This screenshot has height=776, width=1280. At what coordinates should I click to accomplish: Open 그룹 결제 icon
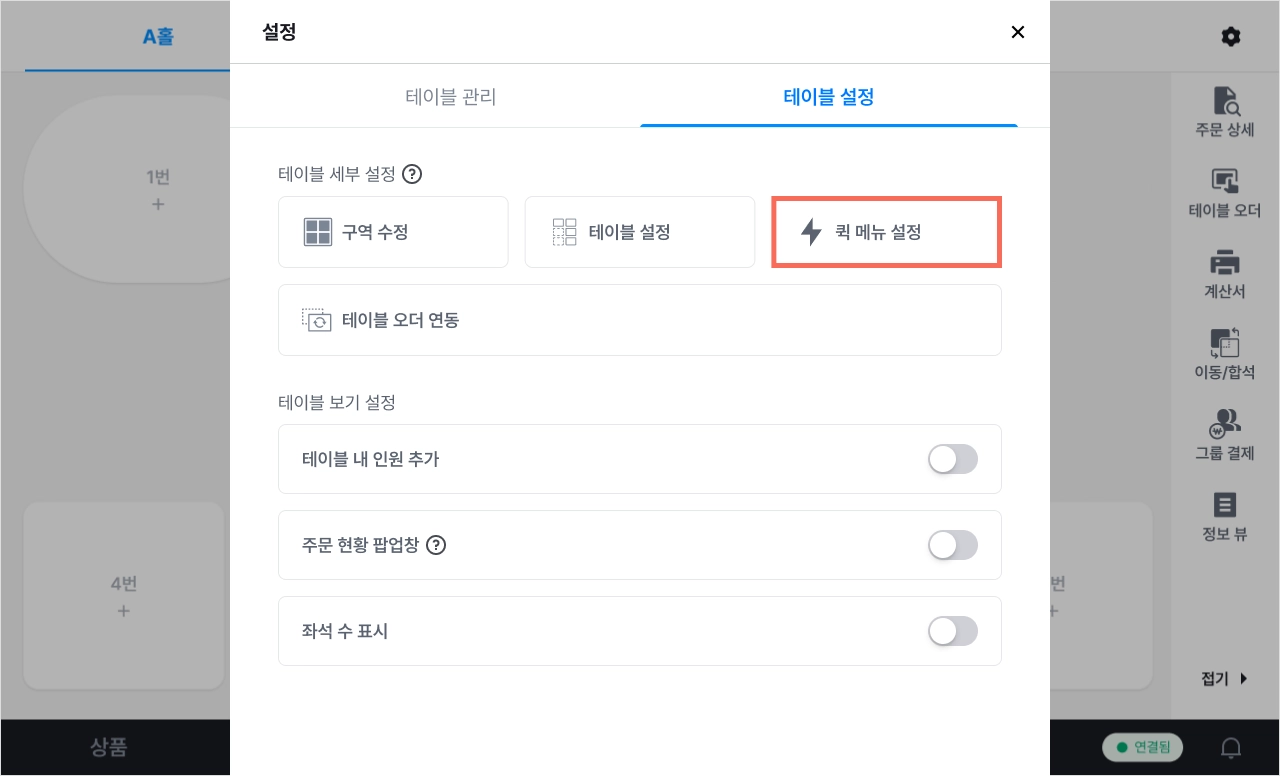pyautogui.click(x=1225, y=436)
